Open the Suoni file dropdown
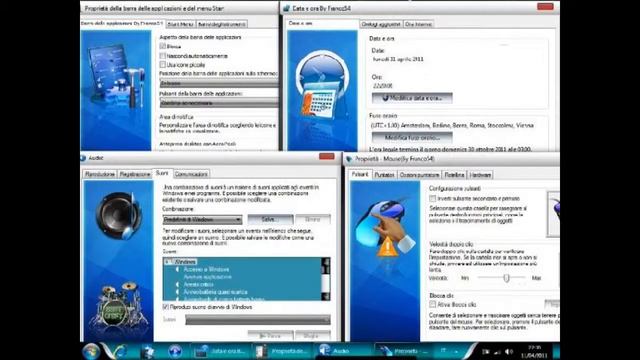640x360 pixels. [258, 320]
